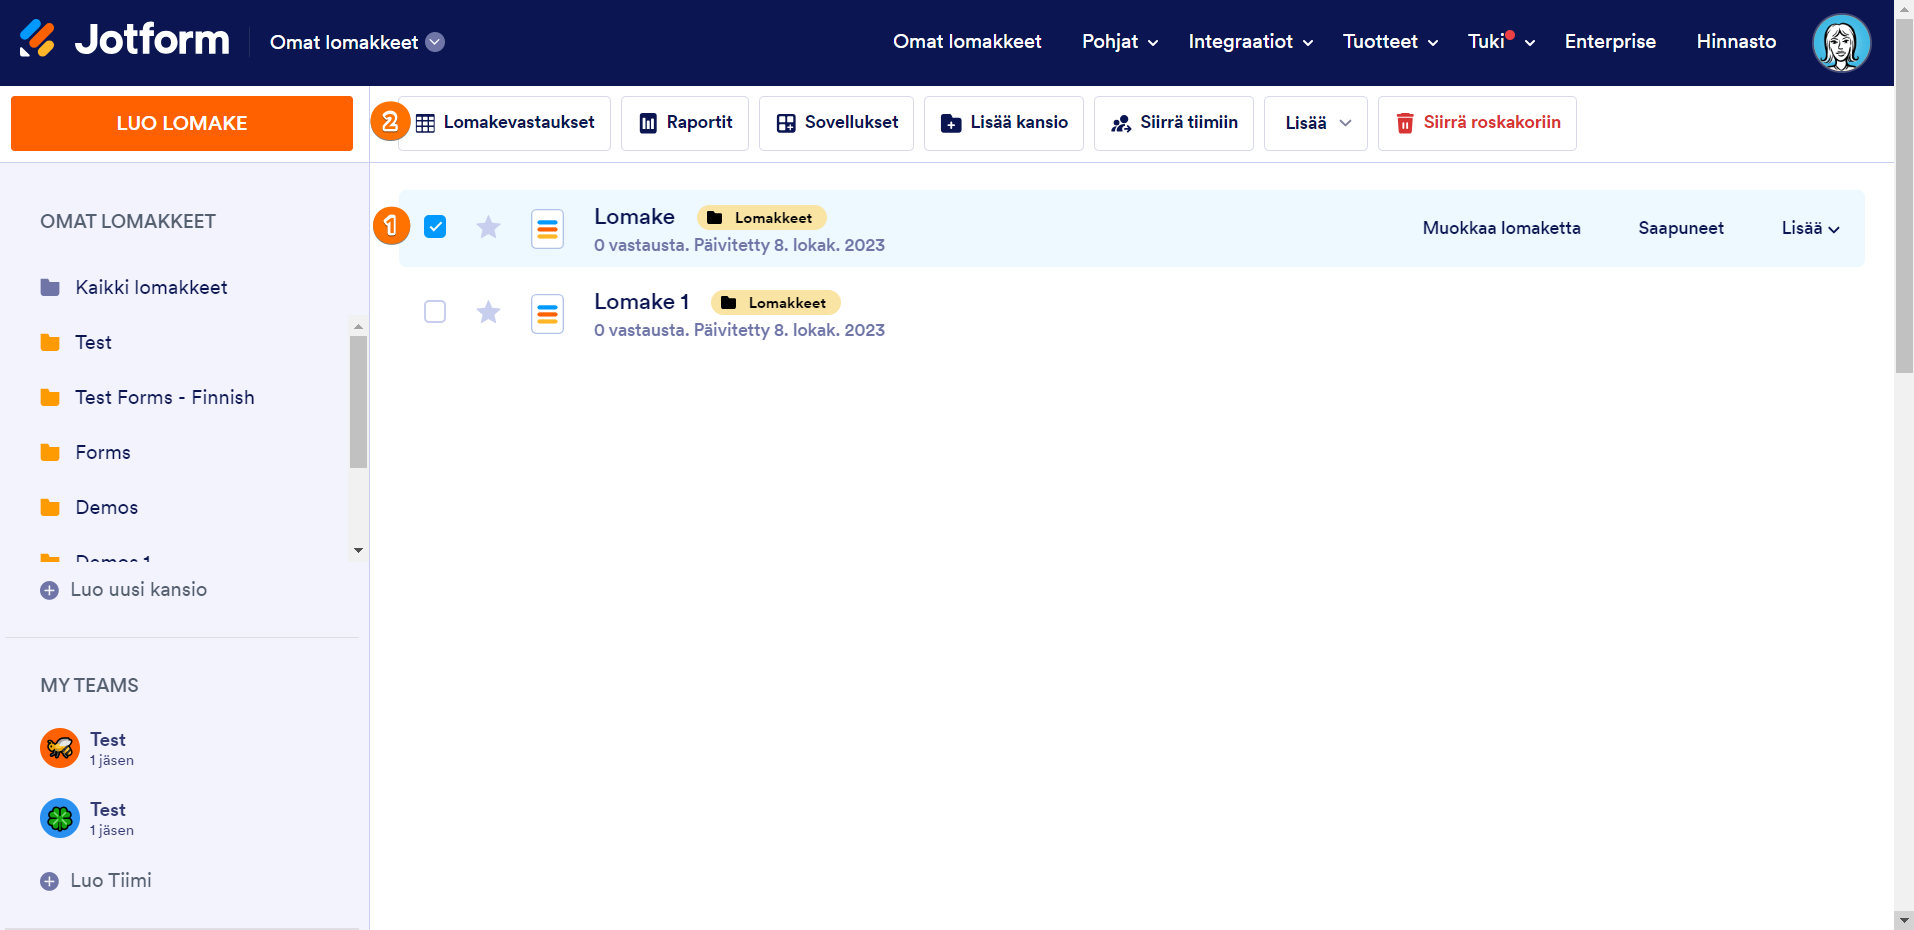The height and width of the screenshot is (930, 1914).
Task: Click the plus icon beside Luo Tiimi
Action: [x=49, y=881]
